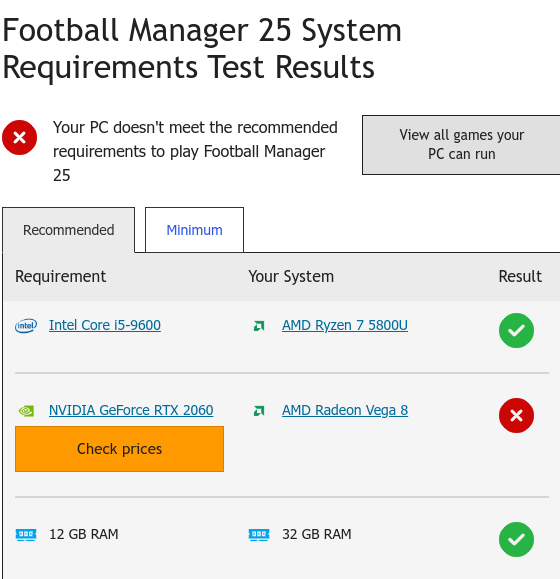
Task: Click the Intel logo icon
Action: pos(26,326)
